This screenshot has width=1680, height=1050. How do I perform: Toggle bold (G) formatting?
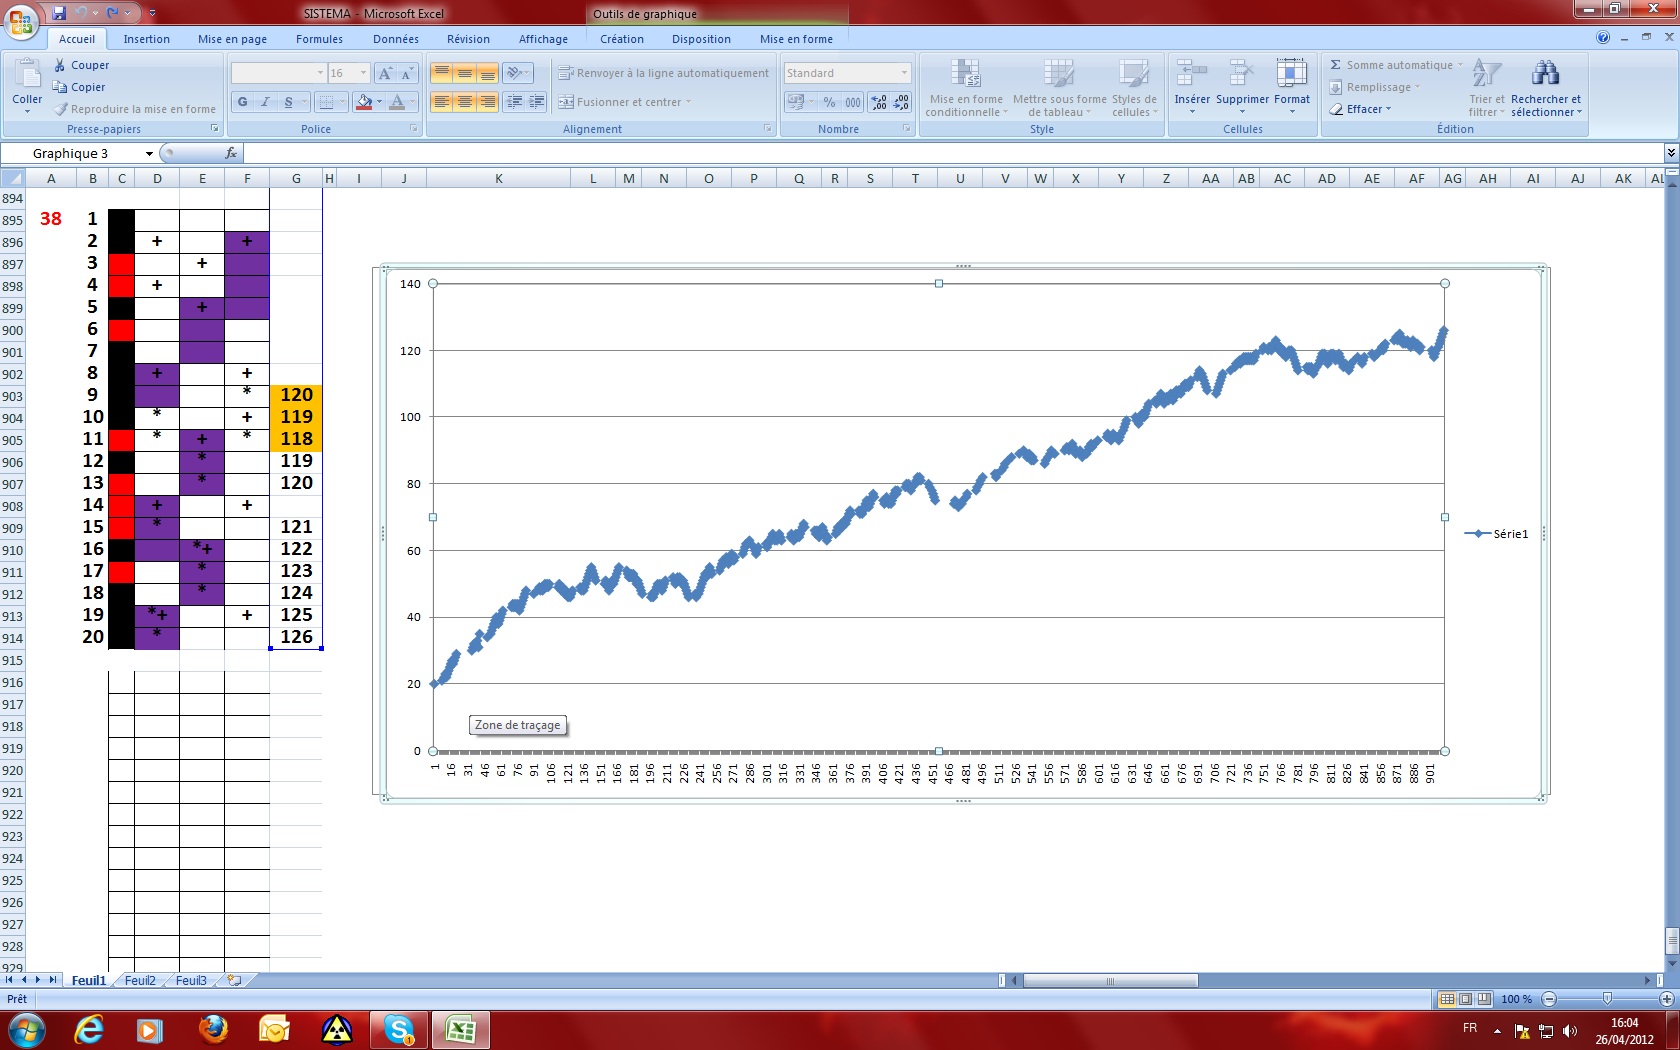[242, 102]
